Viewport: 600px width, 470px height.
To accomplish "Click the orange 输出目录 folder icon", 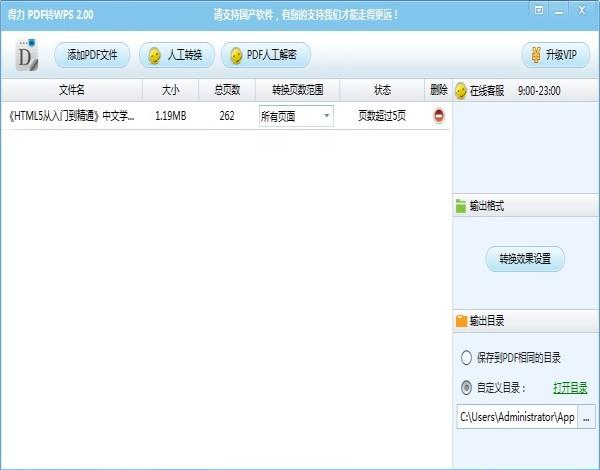I will coord(461,321).
